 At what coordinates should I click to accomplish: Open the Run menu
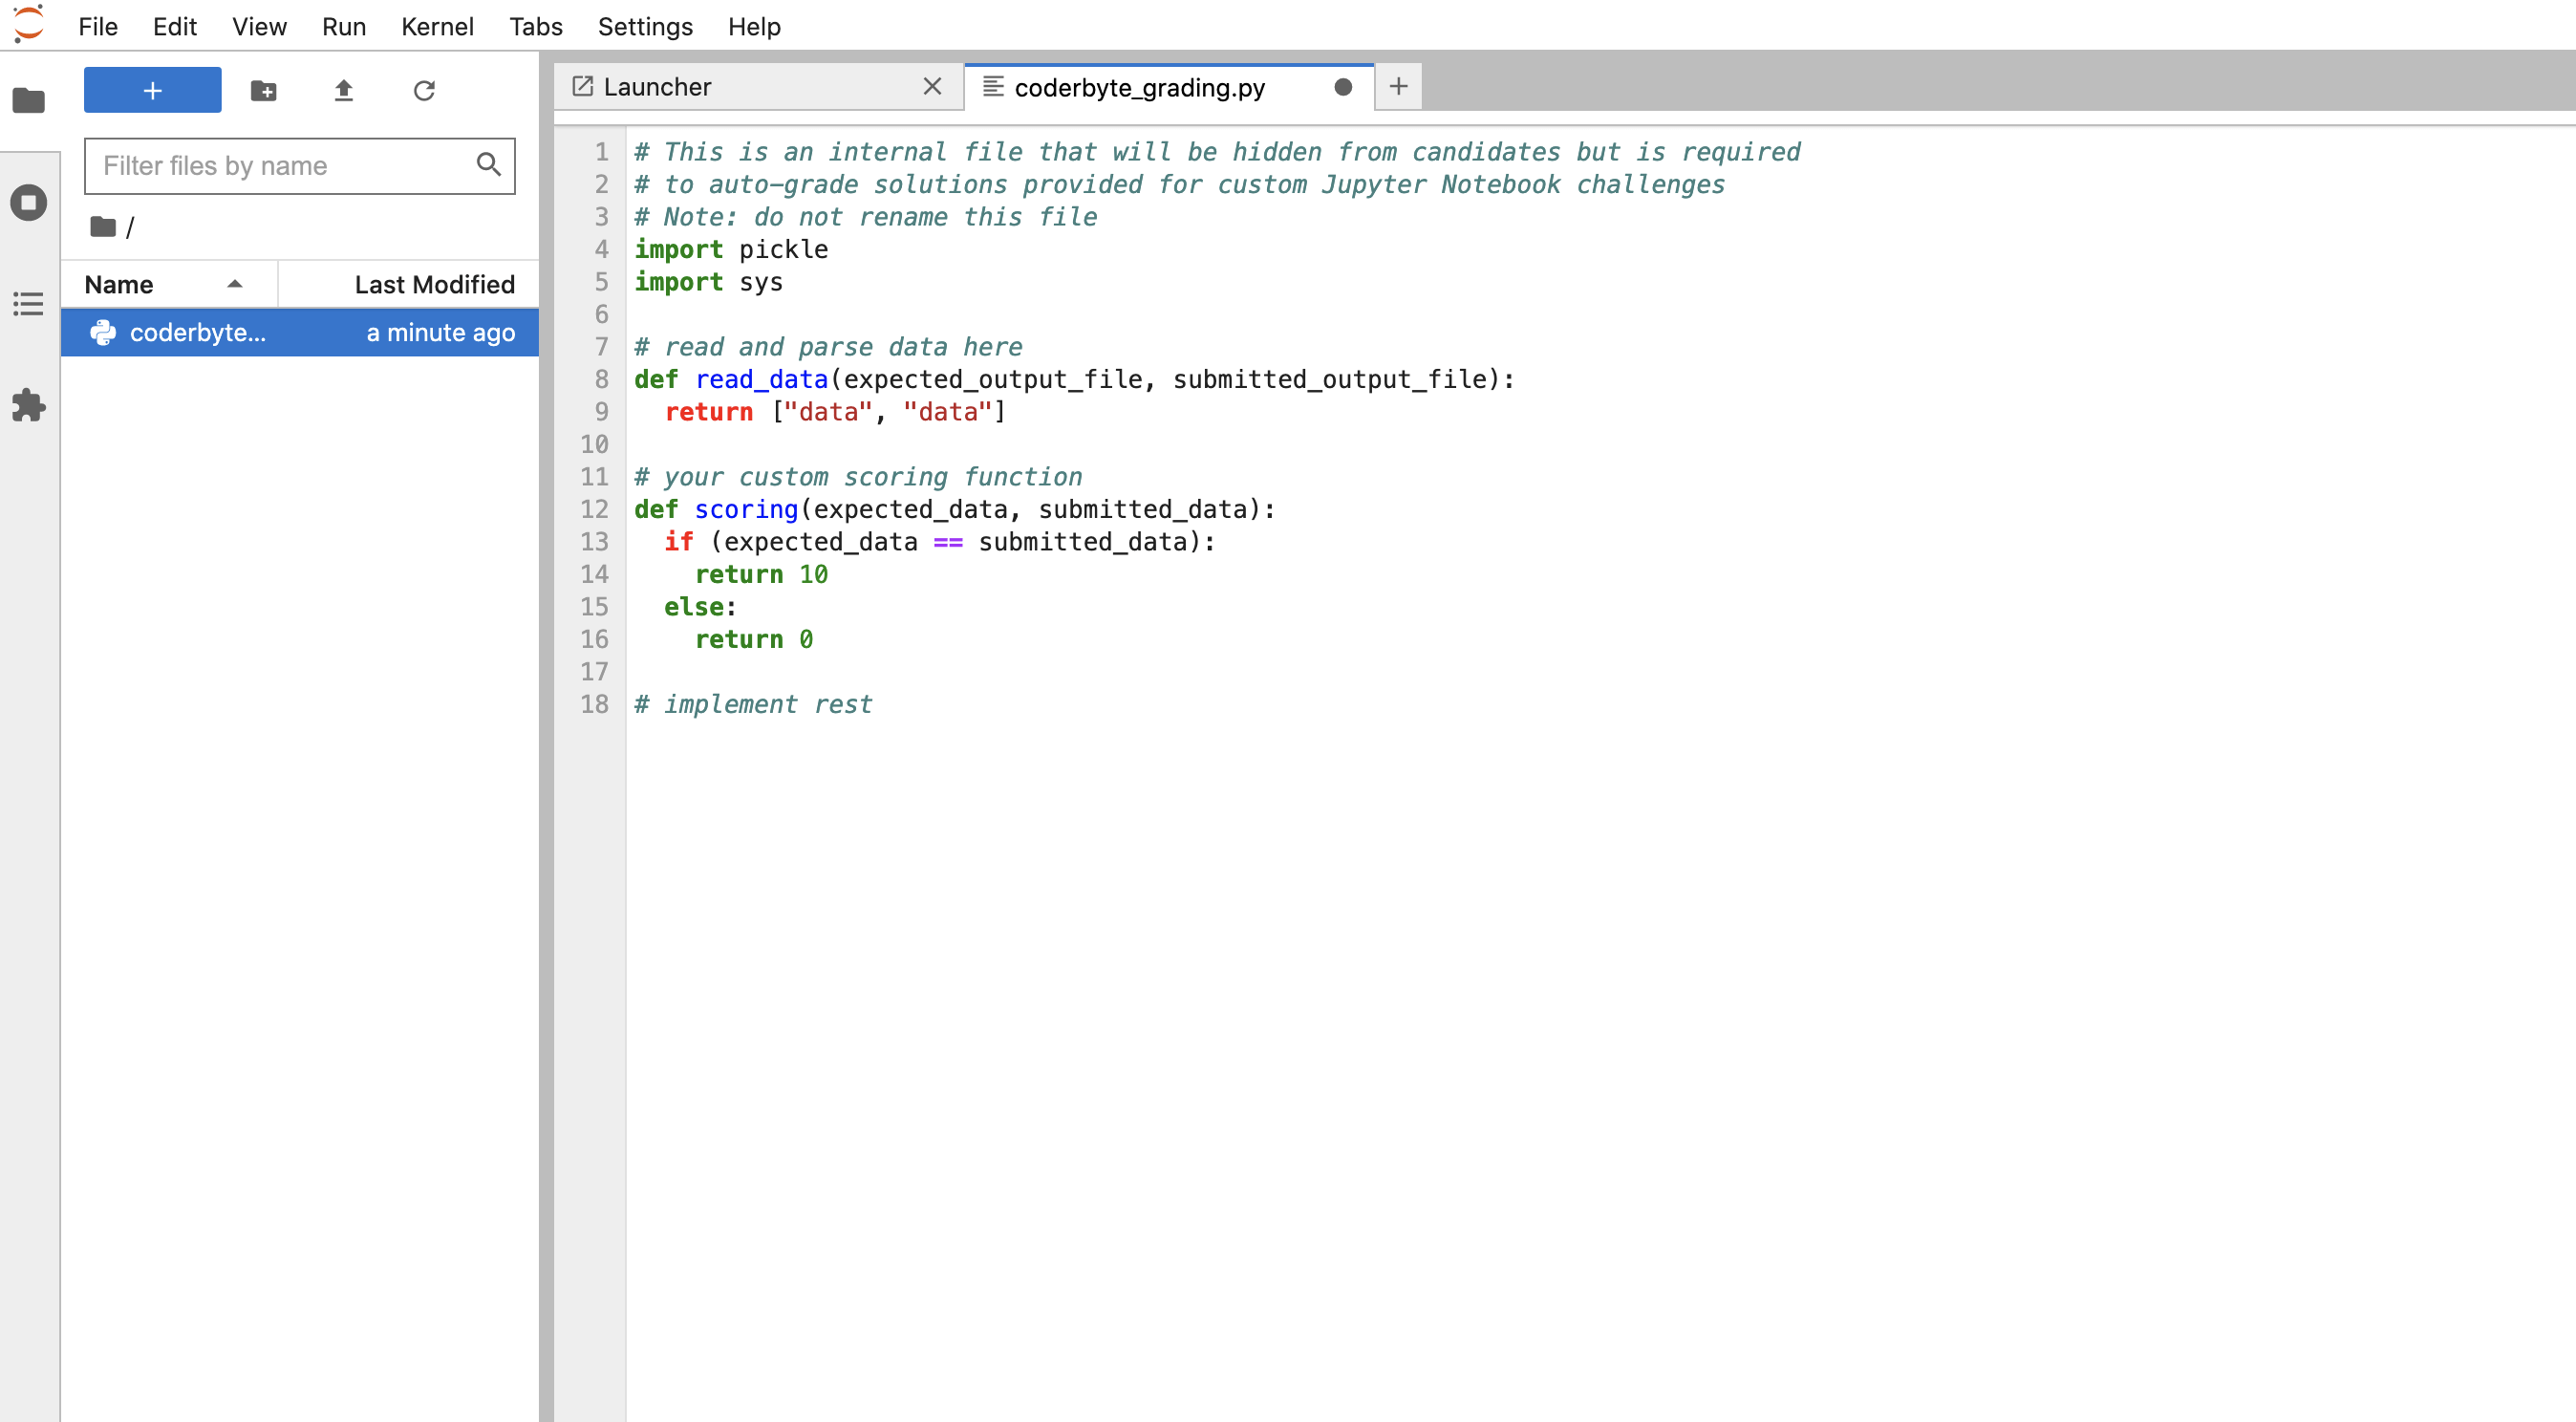[x=343, y=26]
